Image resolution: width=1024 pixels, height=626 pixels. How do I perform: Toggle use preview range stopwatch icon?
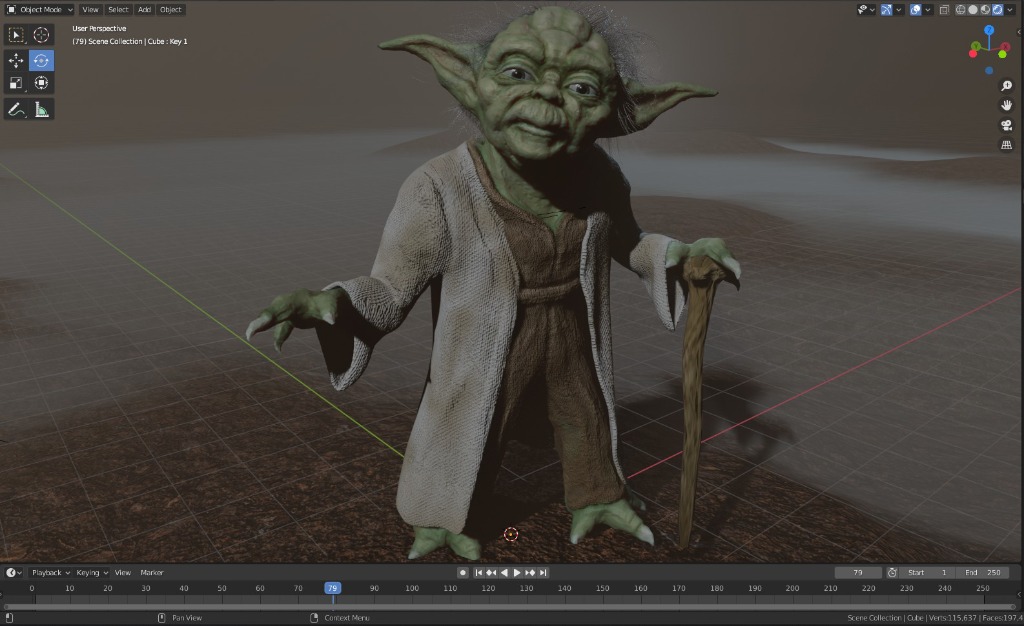tap(892, 572)
